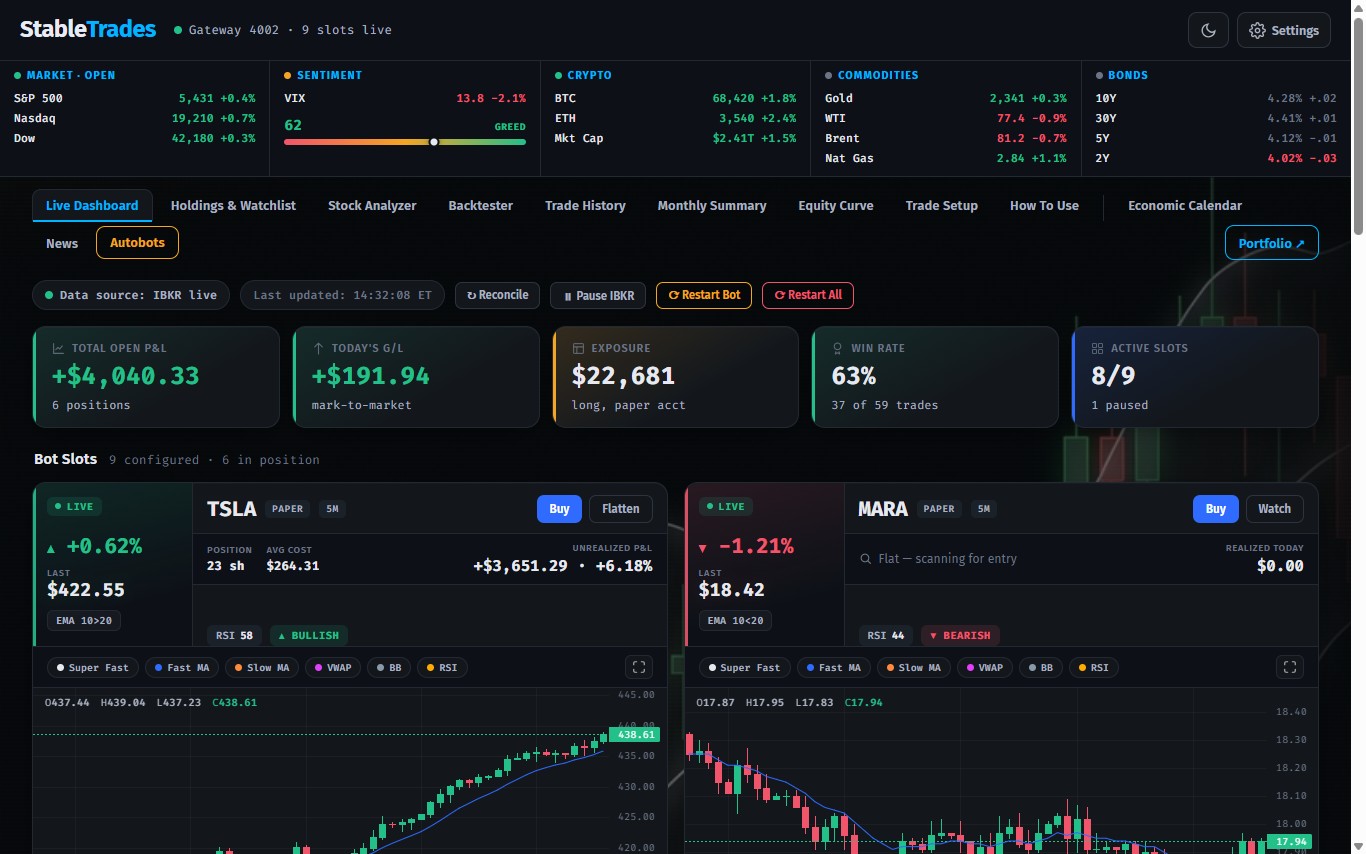Open the Trade History tab

click(585, 205)
